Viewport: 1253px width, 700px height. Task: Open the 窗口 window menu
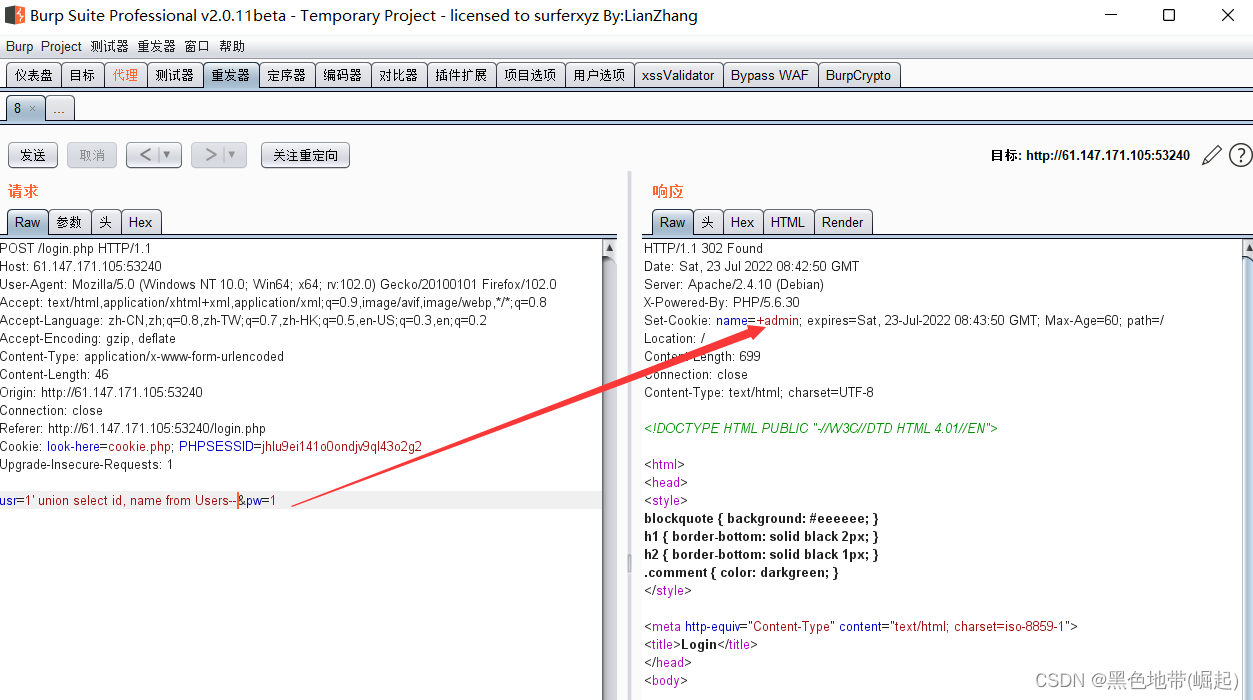click(197, 46)
